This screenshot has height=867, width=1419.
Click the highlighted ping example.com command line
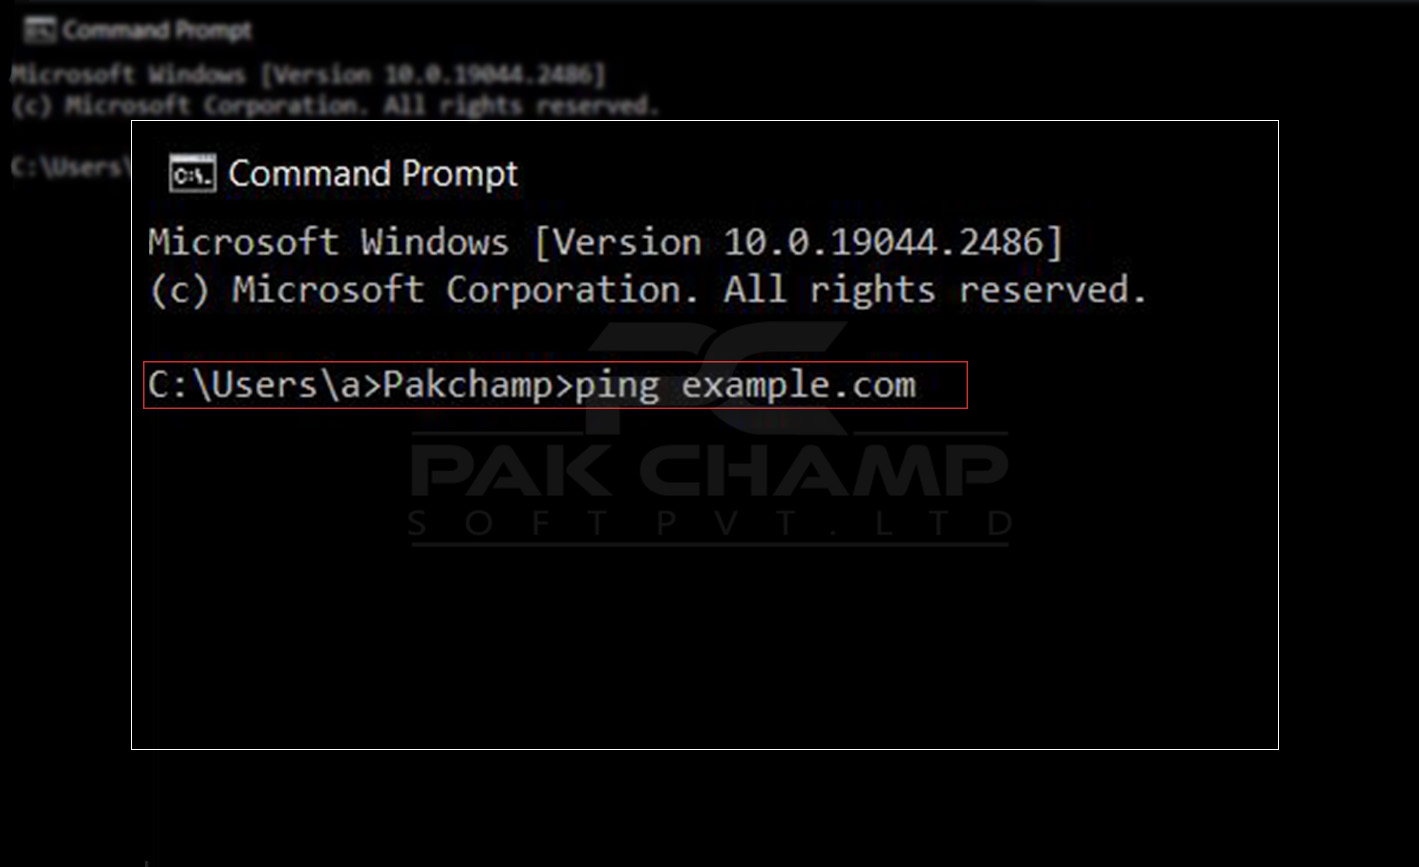tap(555, 386)
